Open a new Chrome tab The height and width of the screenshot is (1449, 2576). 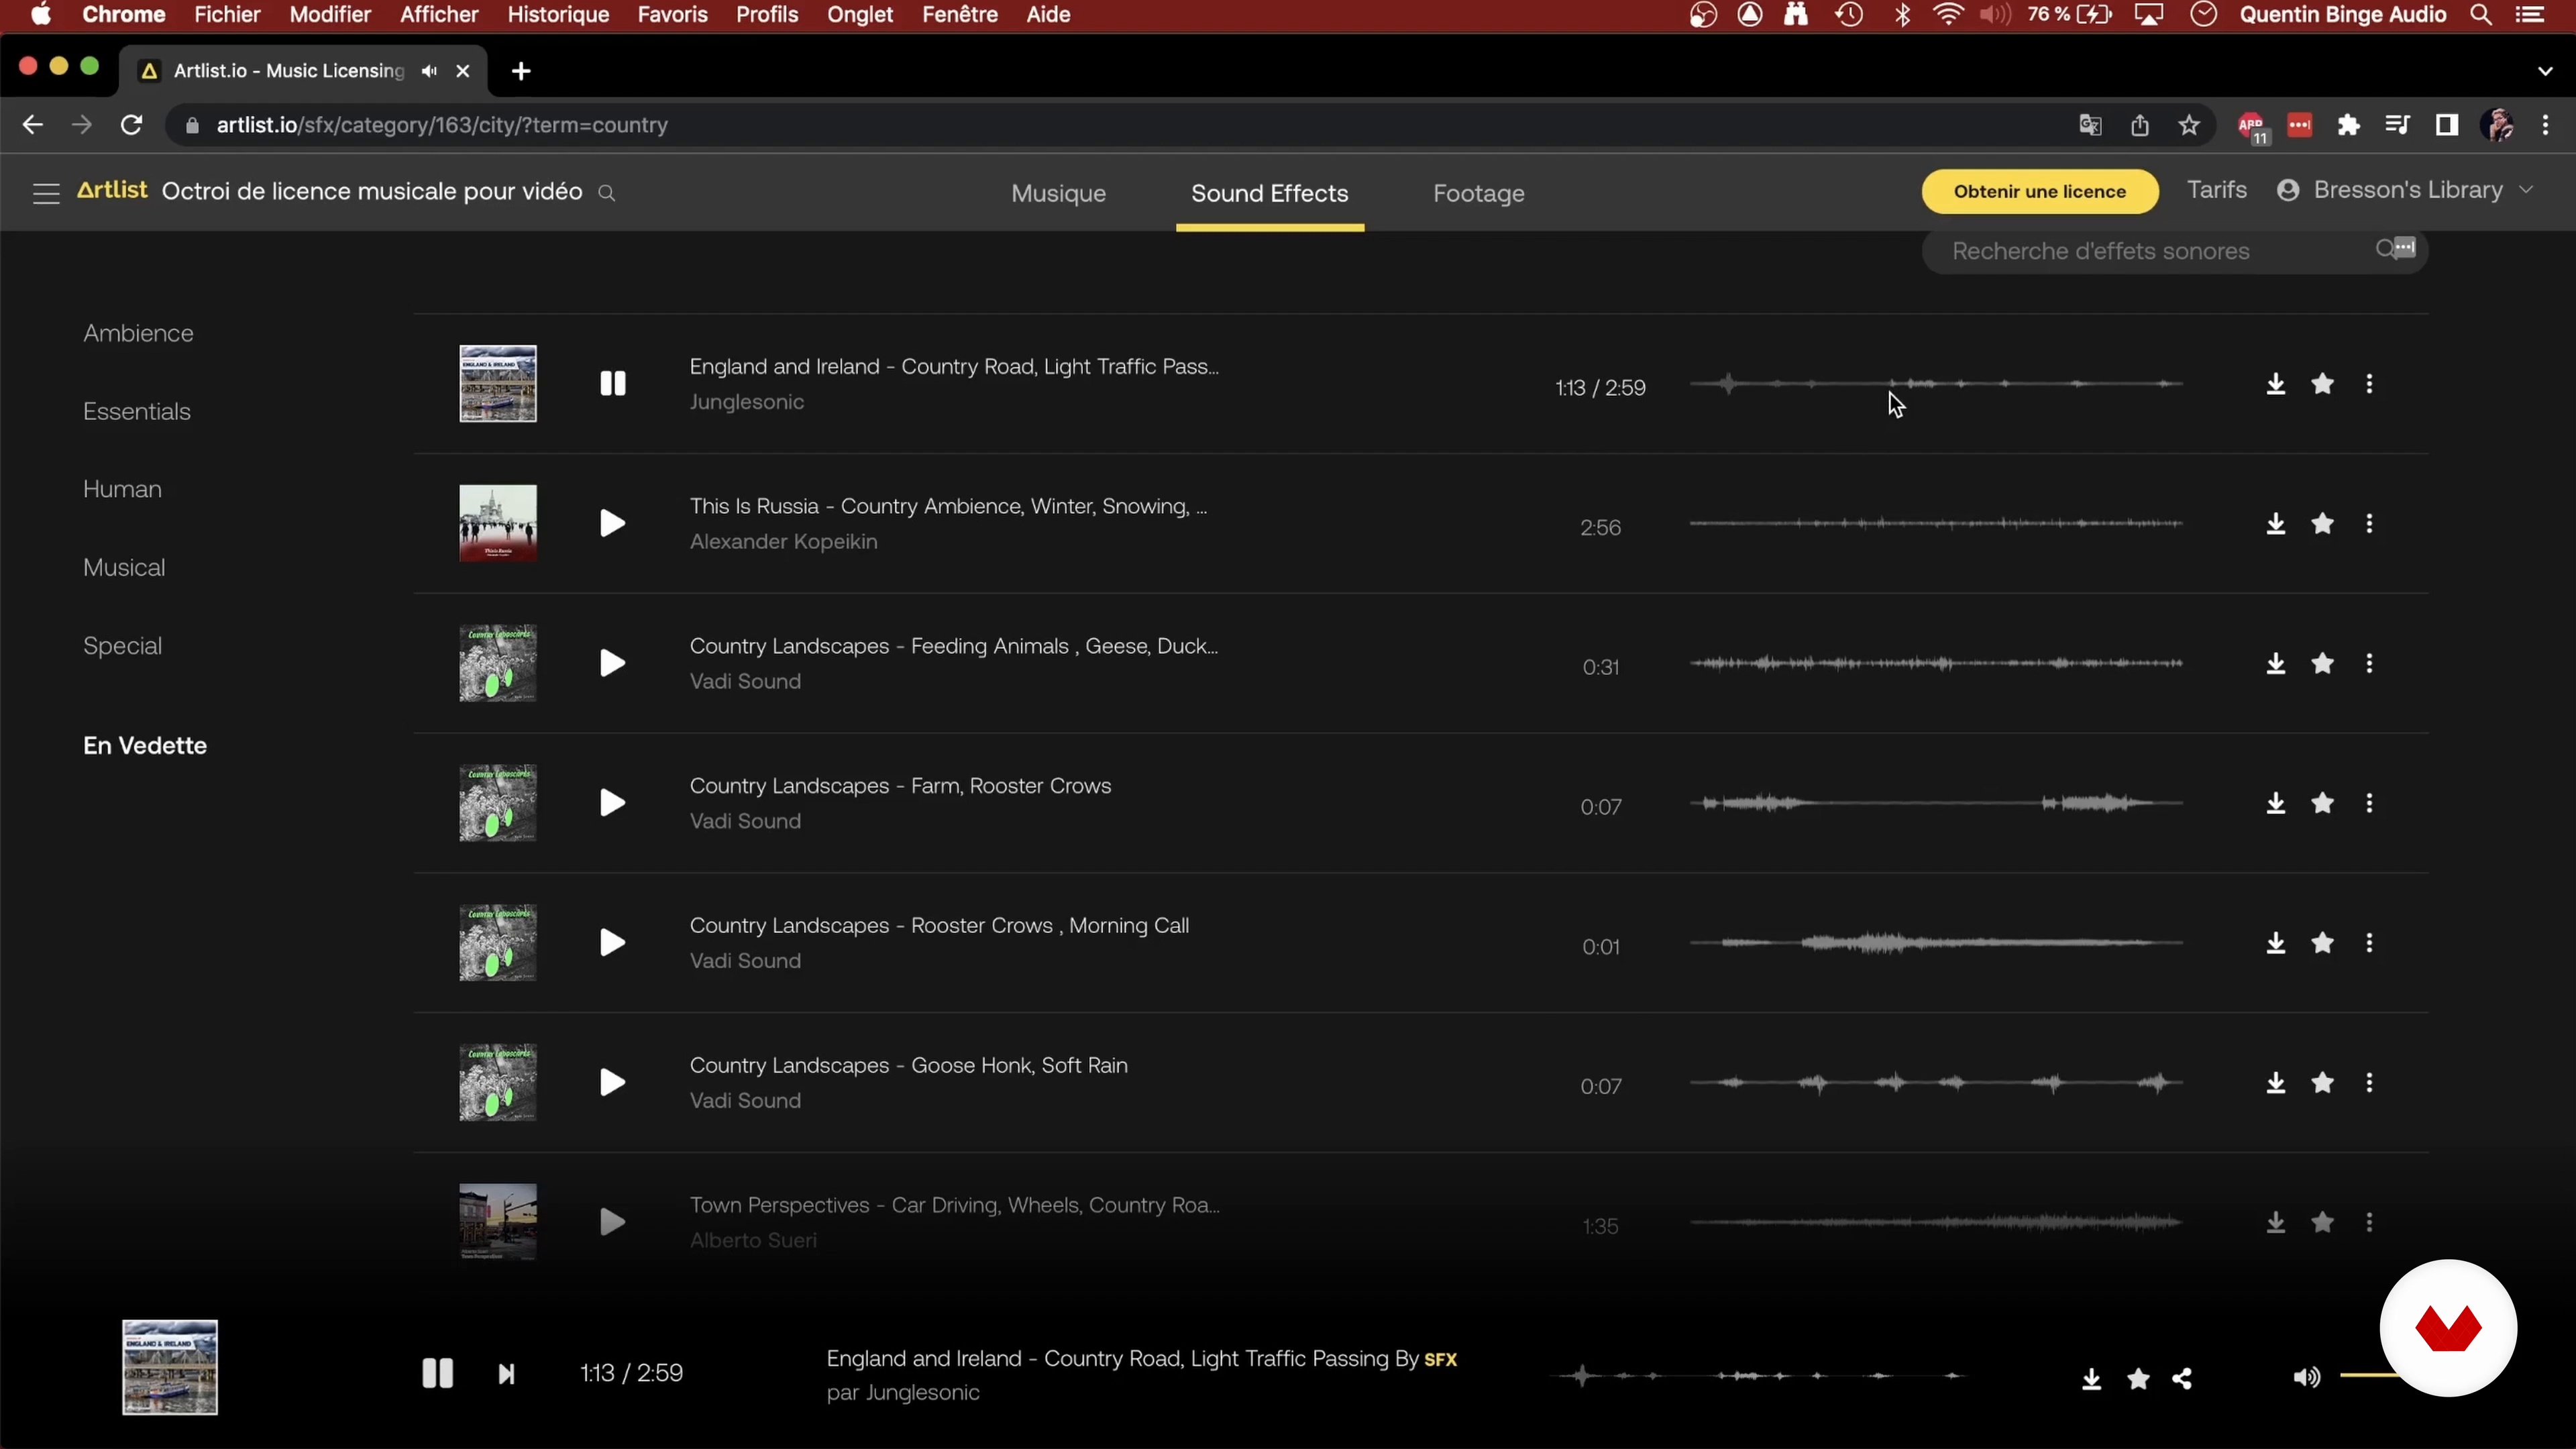(520, 71)
